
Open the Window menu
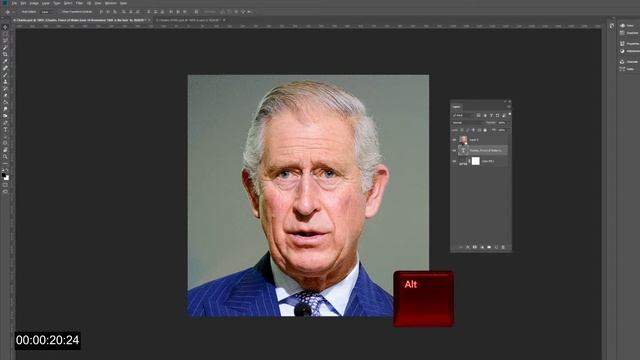[110, 3]
